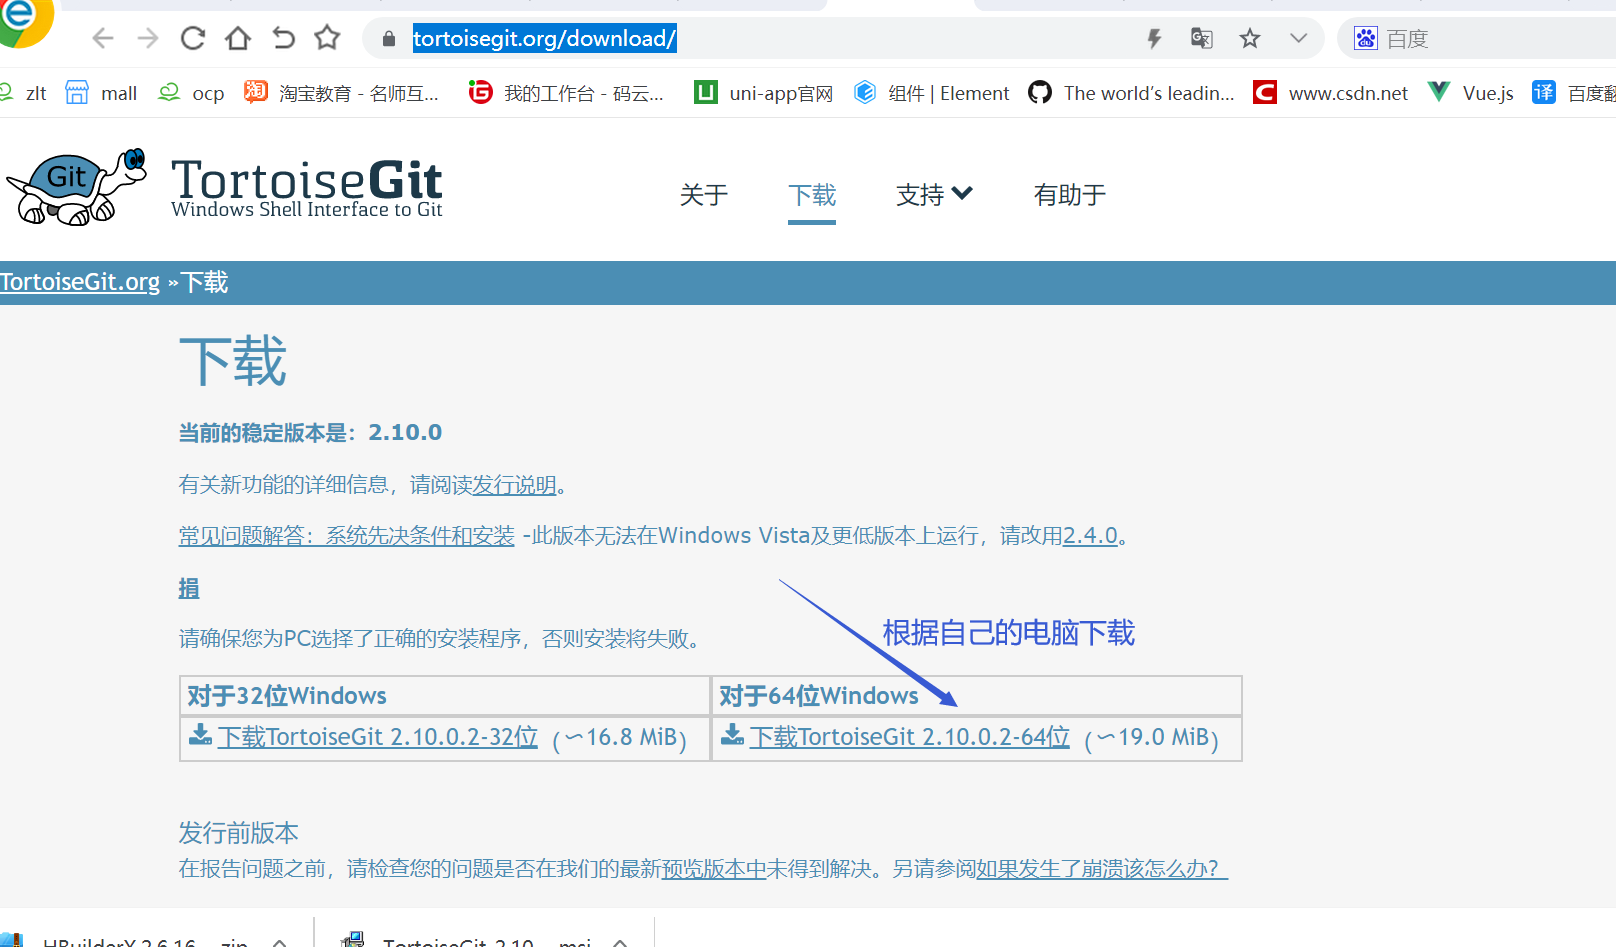Click the 当前的稳定版本是: 2.10.0 heading
The image size is (1616, 947).
pyautogui.click(x=310, y=433)
